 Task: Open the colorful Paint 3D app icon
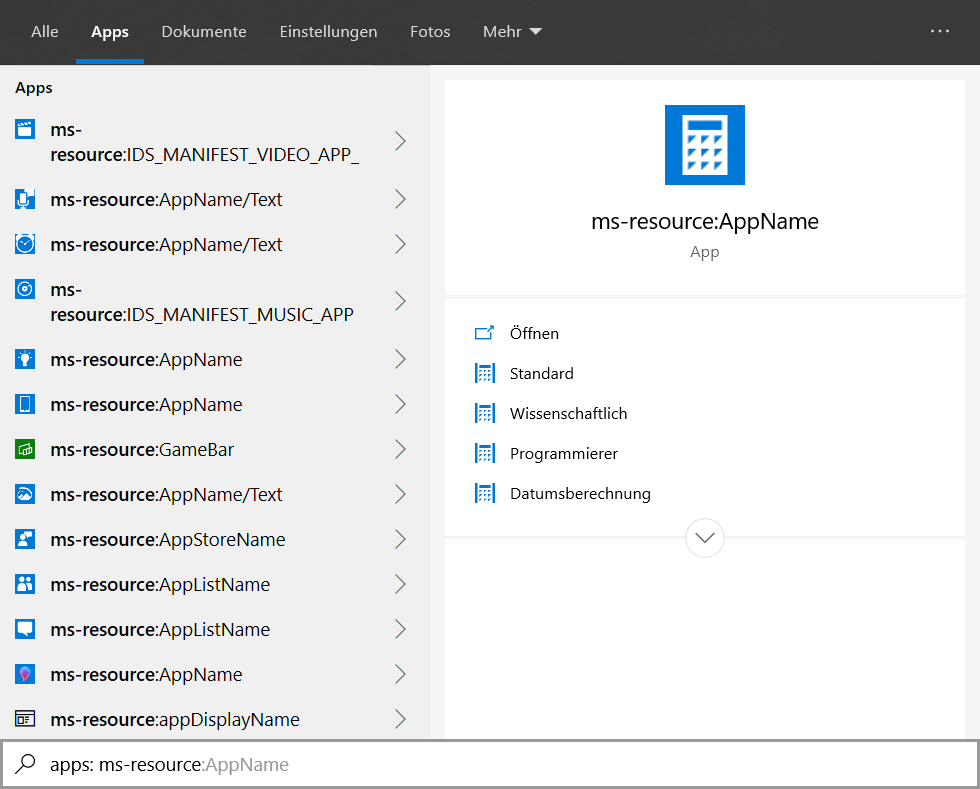pyautogui.click(x=25, y=674)
